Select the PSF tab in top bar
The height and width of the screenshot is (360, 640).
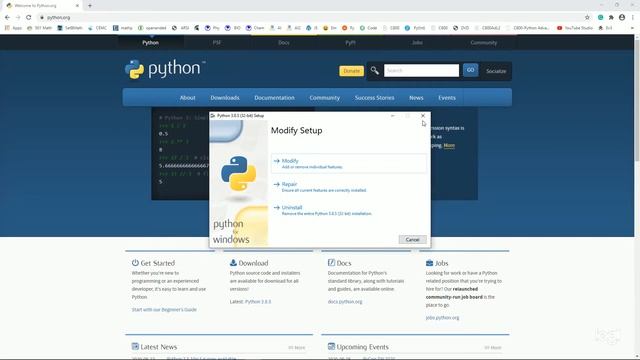(x=217, y=42)
